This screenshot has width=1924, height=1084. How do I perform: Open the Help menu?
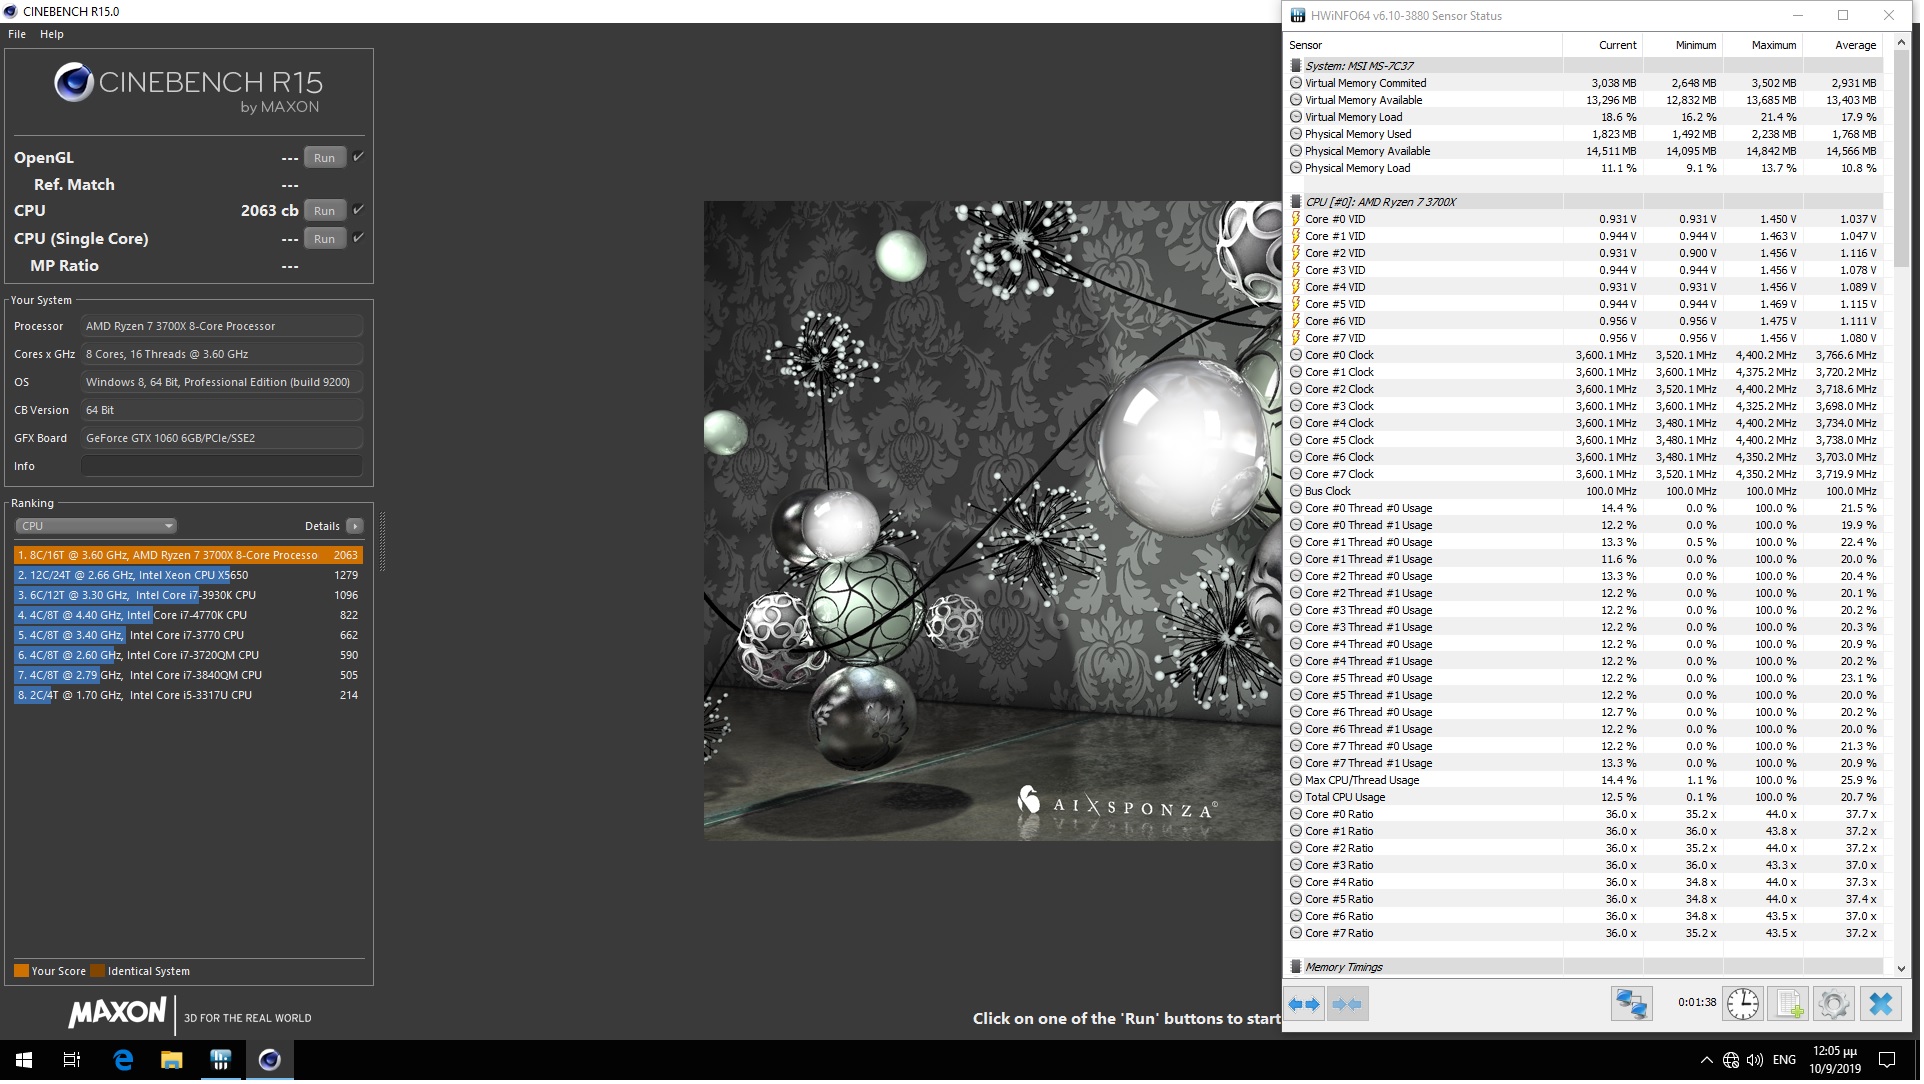click(52, 34)
